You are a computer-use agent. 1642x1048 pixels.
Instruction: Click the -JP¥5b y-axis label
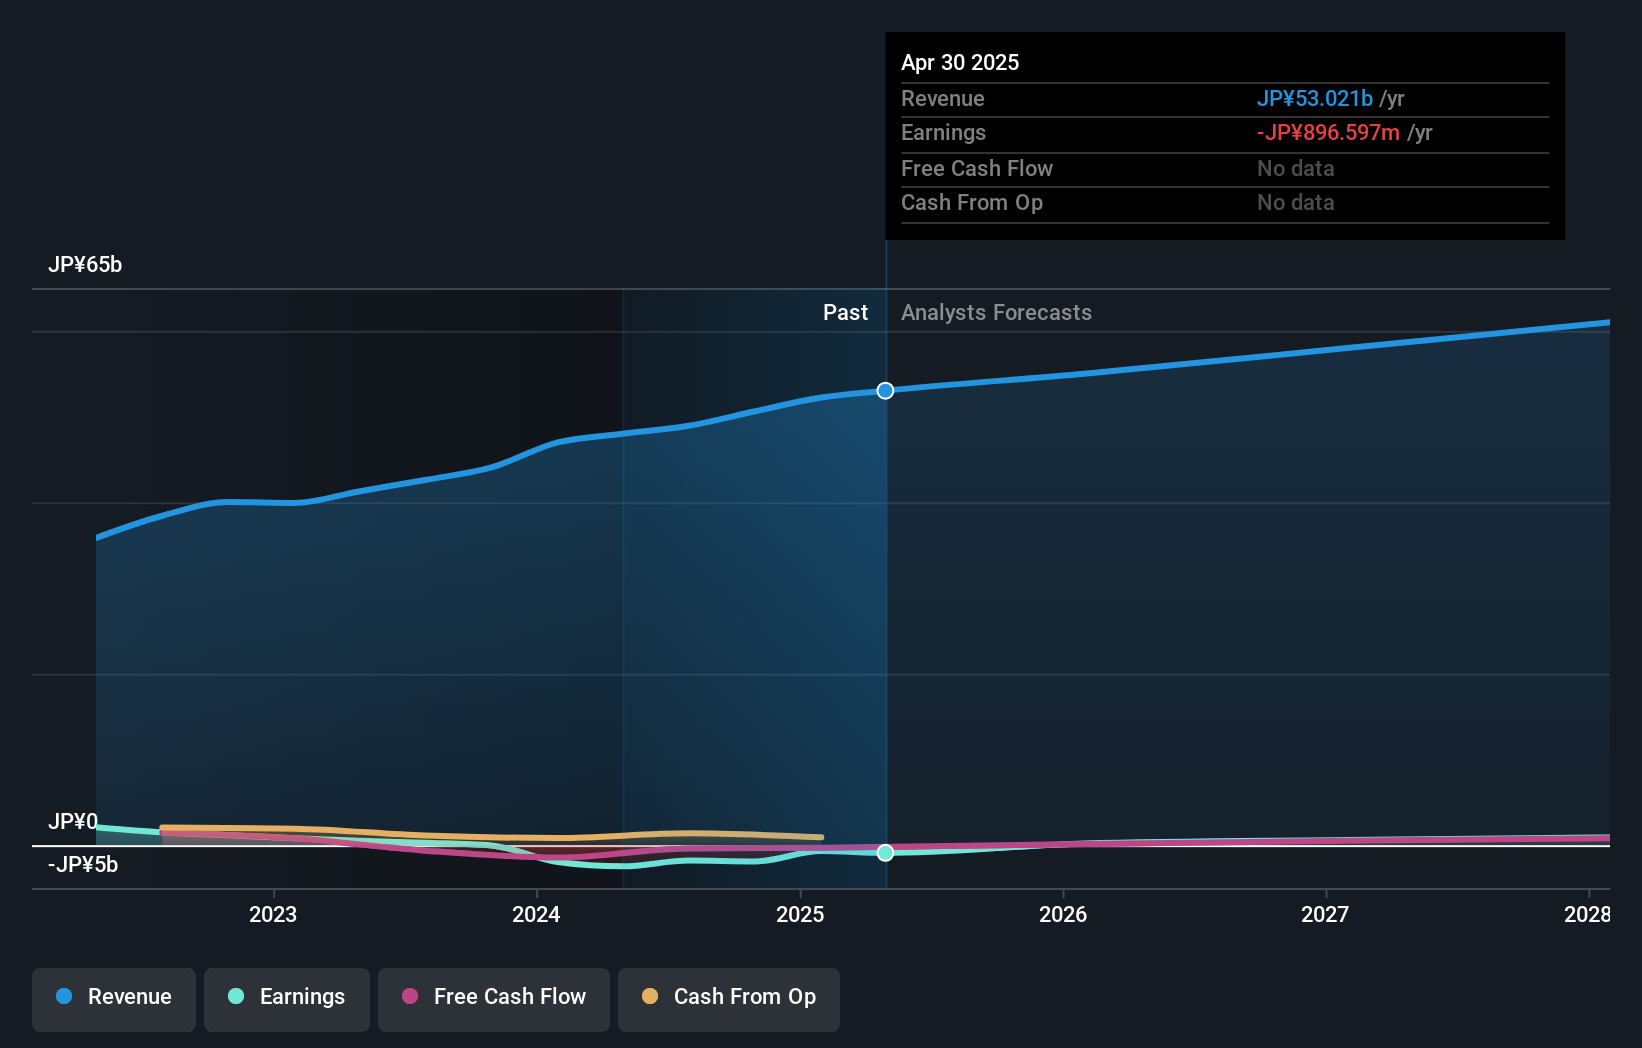coord(83,865)
